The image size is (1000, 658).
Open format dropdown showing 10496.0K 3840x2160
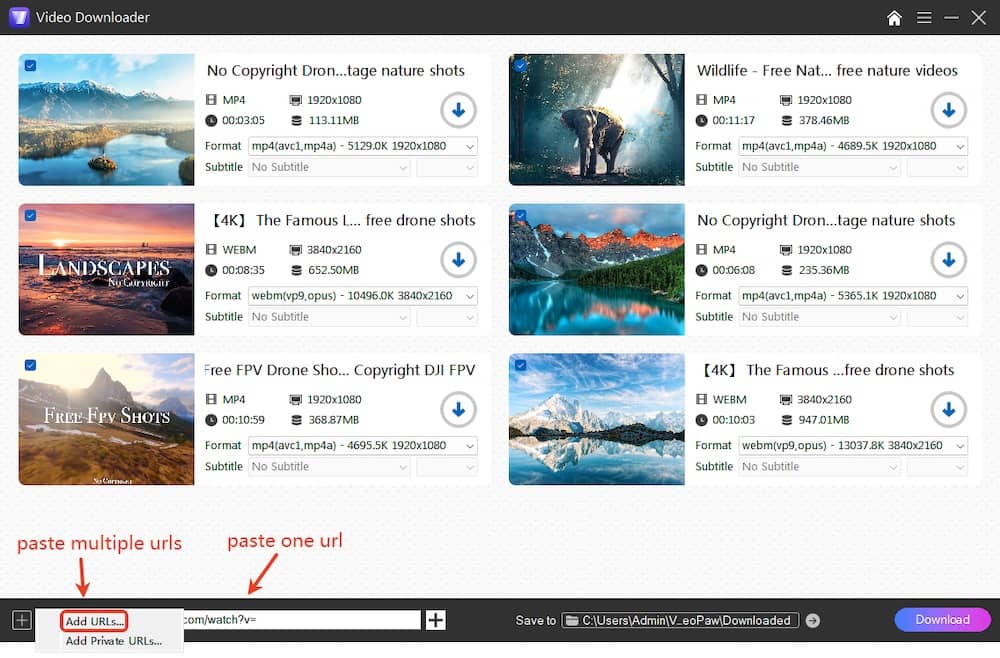(x=362, y=296)
